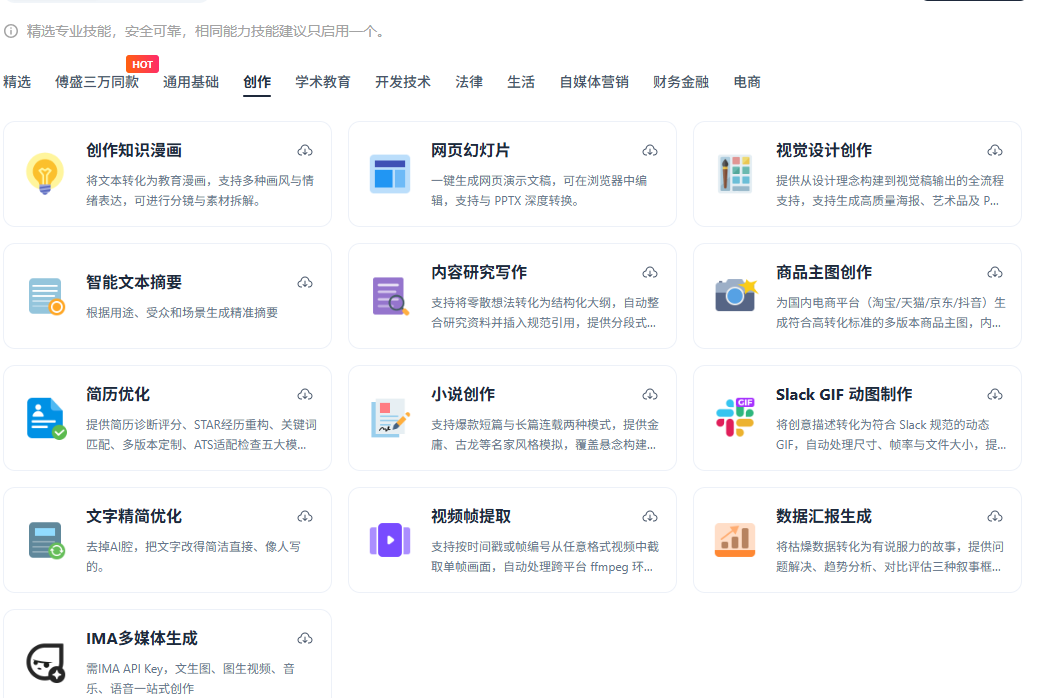Click the bar chart icon on 数据汇报生成
This screenshot has width=1043, height=698.
pos(734,542)
